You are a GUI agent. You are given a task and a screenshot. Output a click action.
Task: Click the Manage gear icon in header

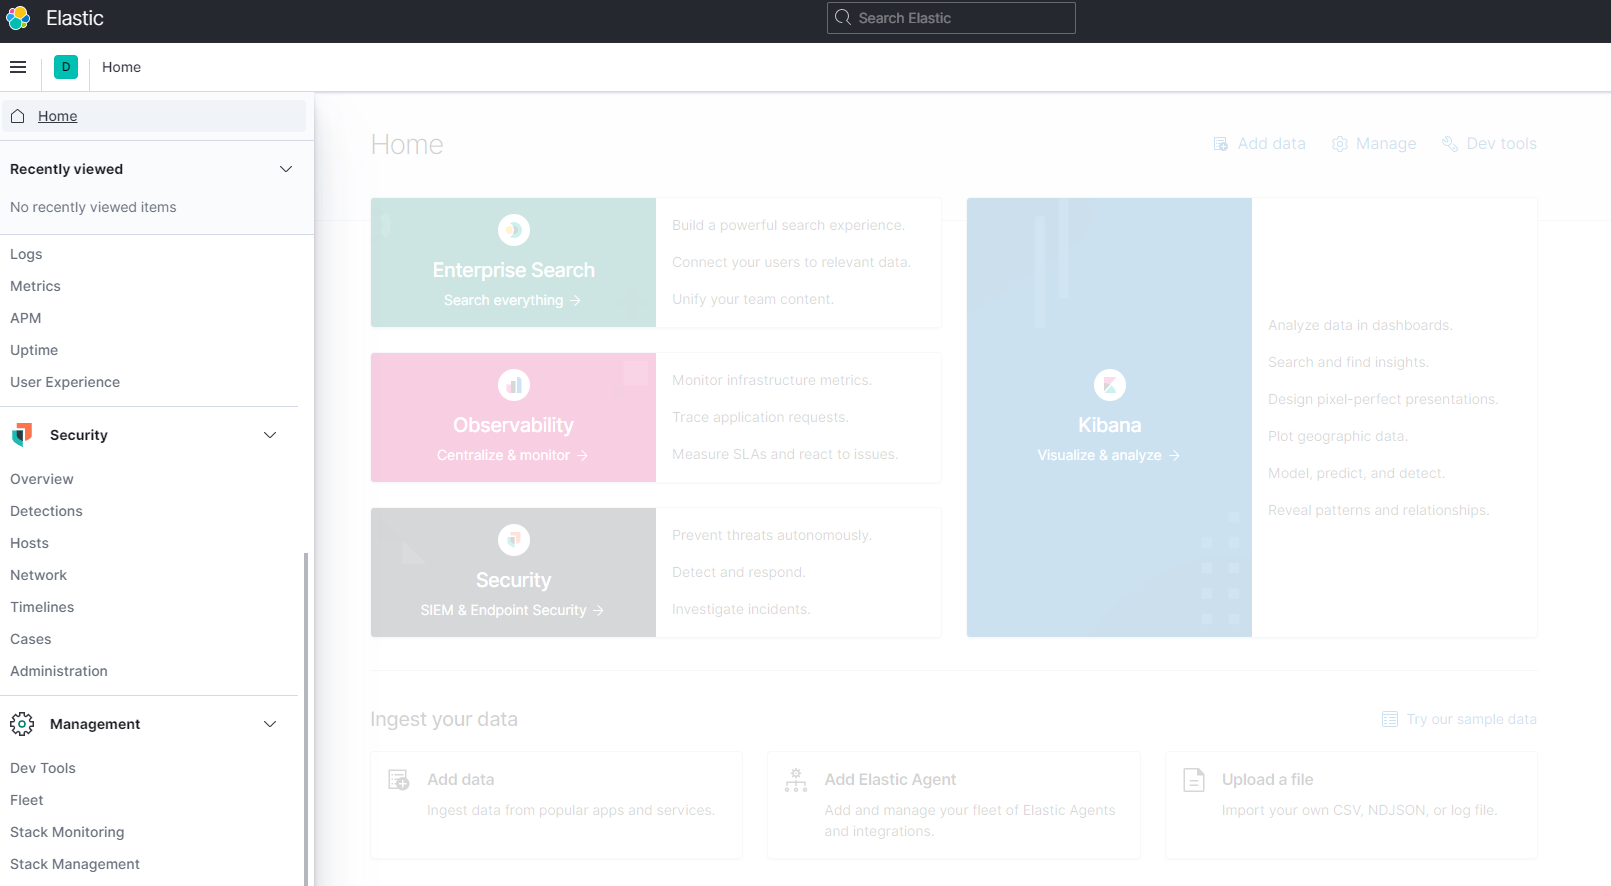pos(1340,144)
